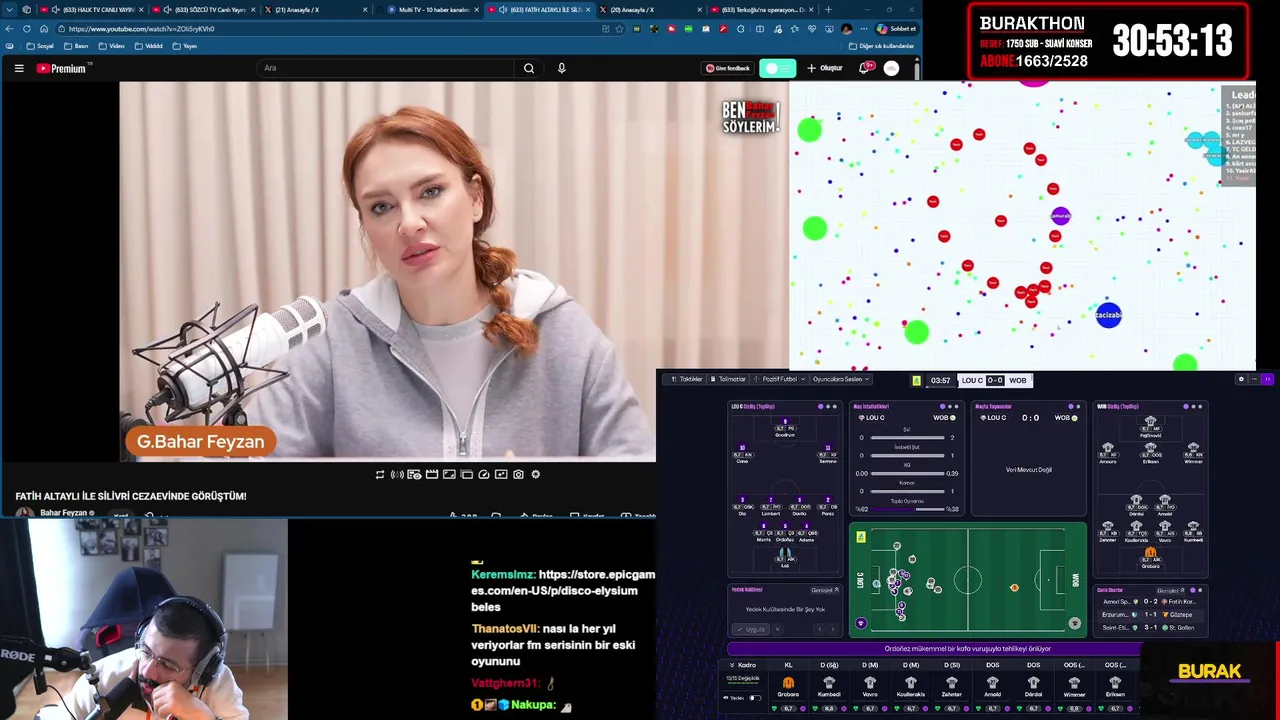The height and width of the screenshot is (720, 1280).
Task: Click the Give feedback button
Action: [x=727, y=68]
